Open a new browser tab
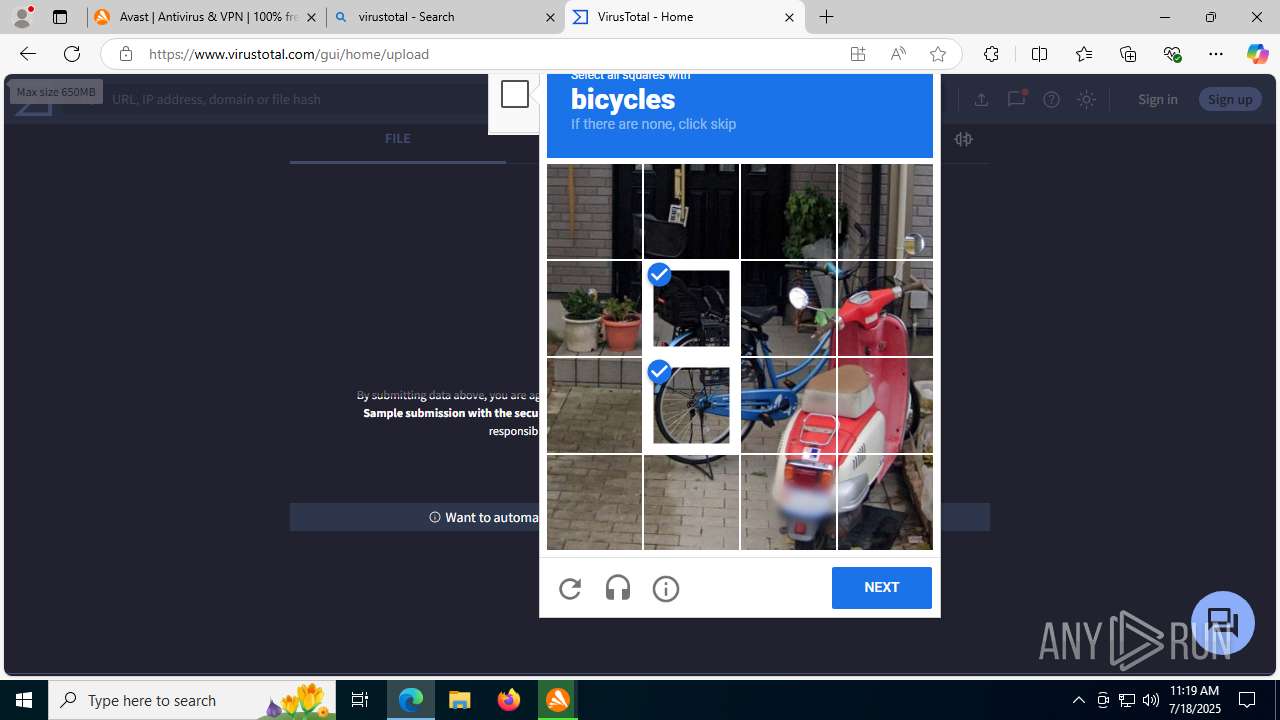Image resolution: width=1280 pixels, height=720 pixels. pyautogui.click(x=827, y=17)
